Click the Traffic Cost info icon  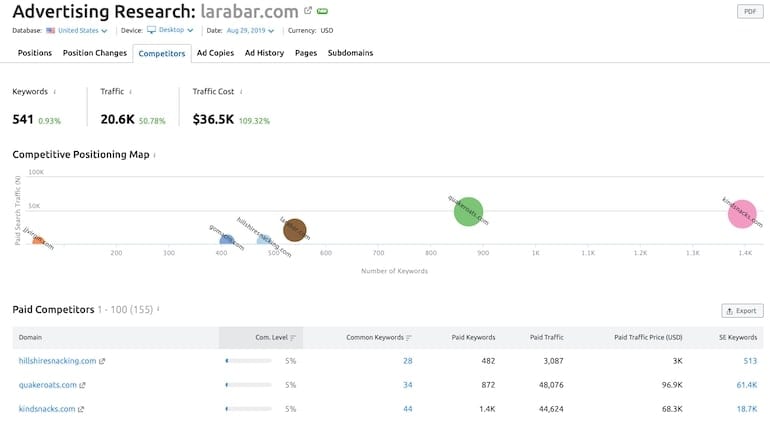click(x=241, y=92)
